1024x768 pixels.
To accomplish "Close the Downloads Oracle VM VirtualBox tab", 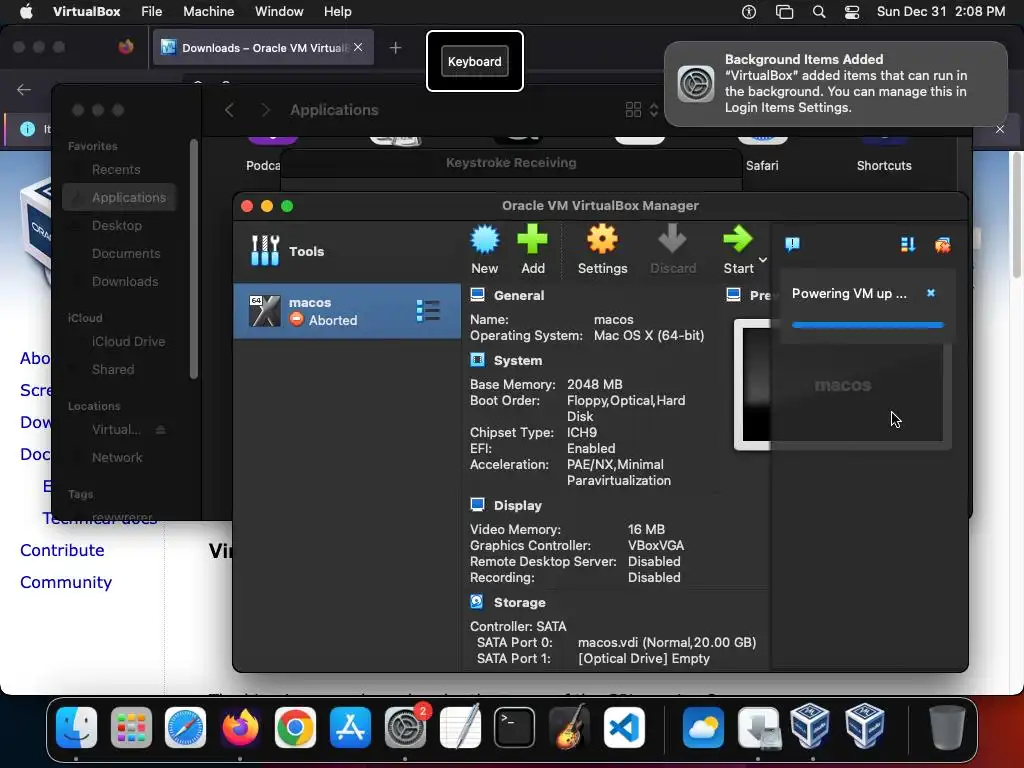I will tap(358, 47).
